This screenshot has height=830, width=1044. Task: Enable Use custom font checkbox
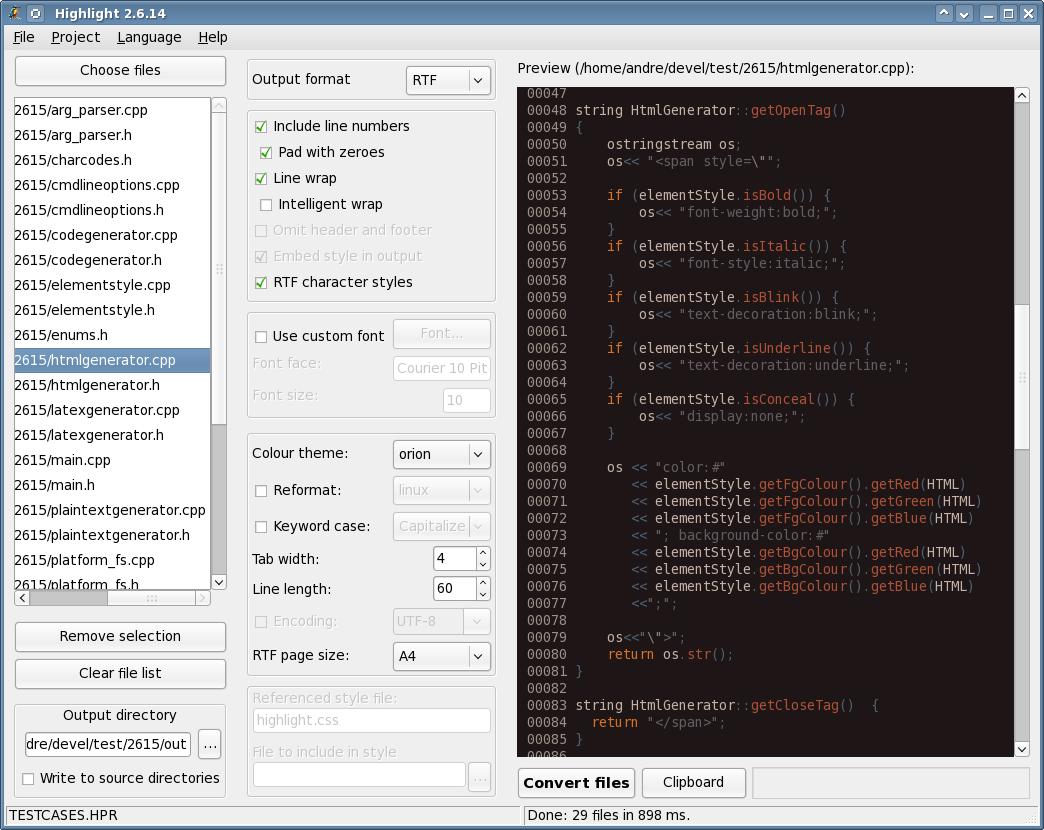coord(261,337)
